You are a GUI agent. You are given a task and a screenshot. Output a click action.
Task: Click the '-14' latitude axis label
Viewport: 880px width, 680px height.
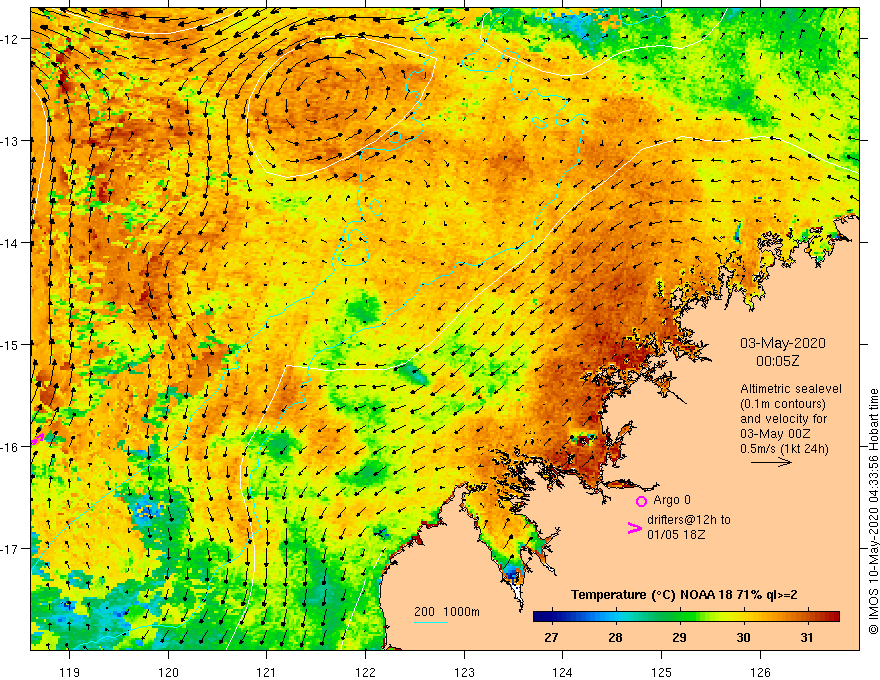tap(11, 243)
